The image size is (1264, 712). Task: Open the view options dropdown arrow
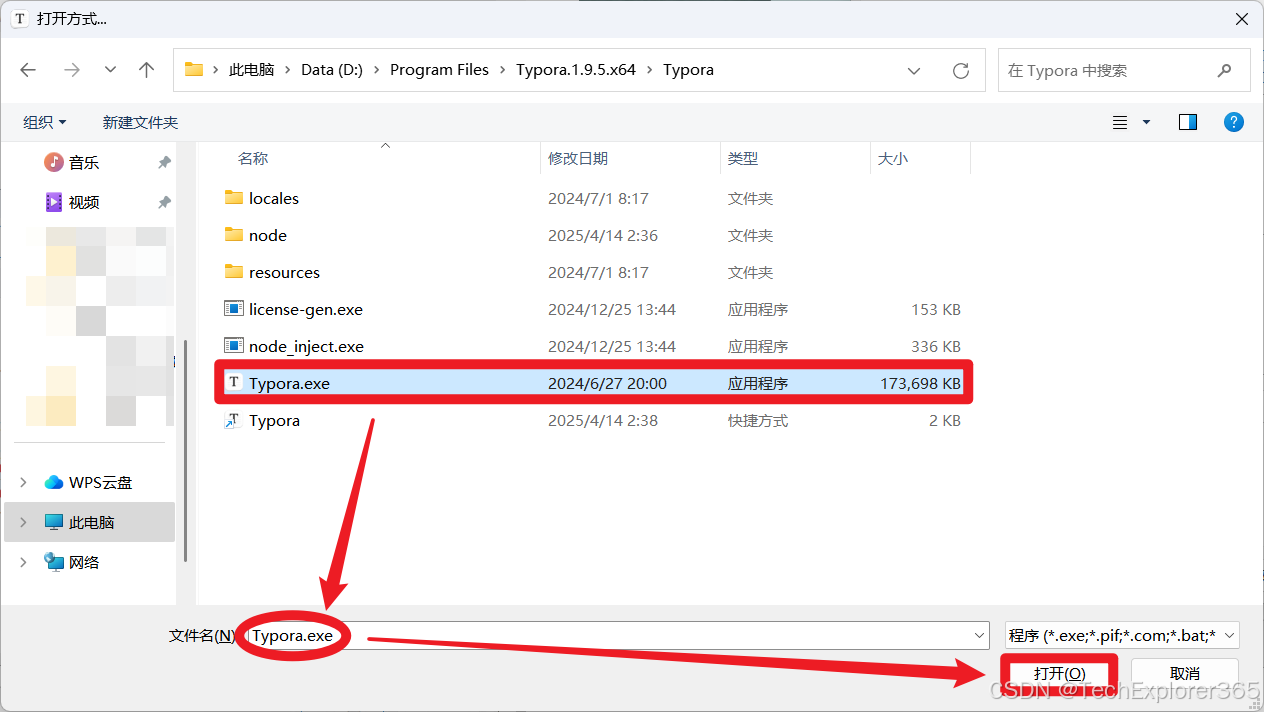[x=1146, y=122]
